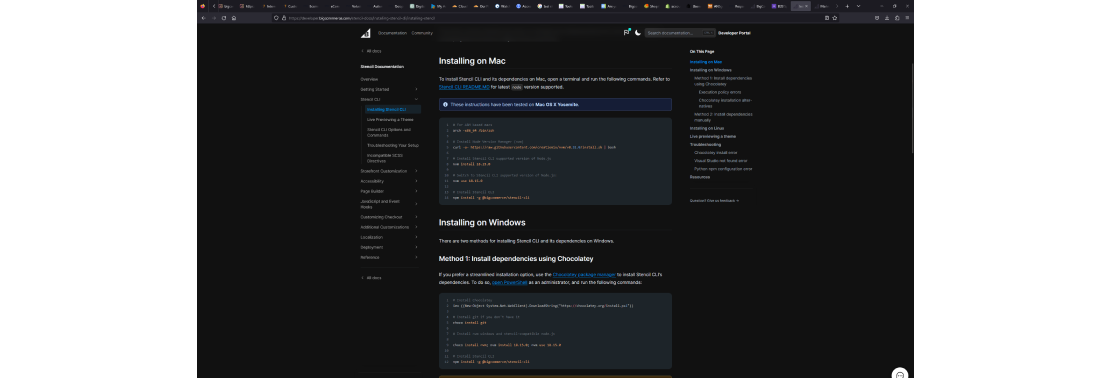This screenshot has width=1110, height=378.
Task: Click the chat bubble widget icon
Action: pyautogui.click(x=900, y=374)
